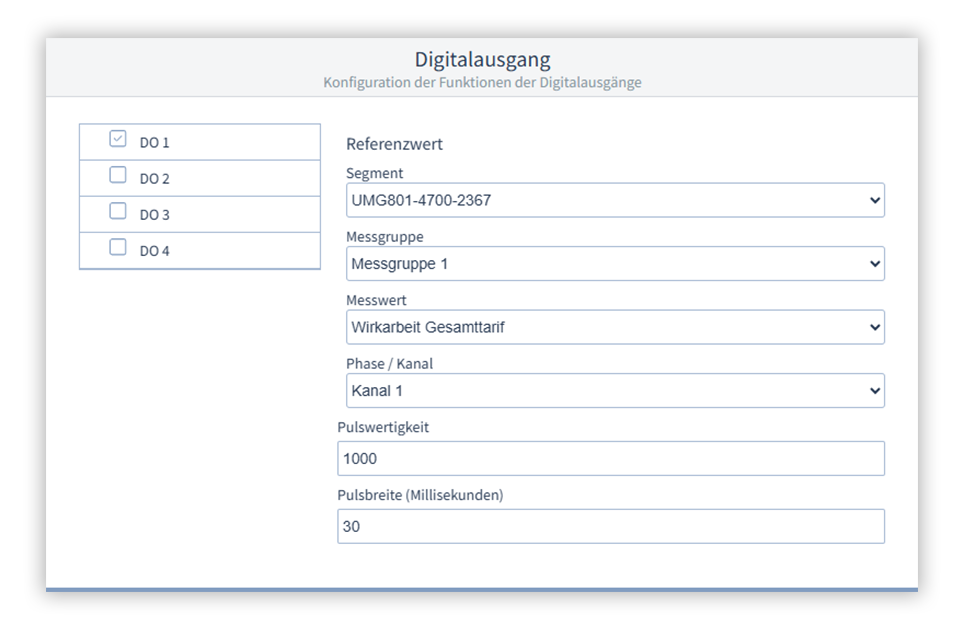Enable the DO 2 checkbox
The width and height of the screenshot is (963, 630).
(x=118, y=176)
